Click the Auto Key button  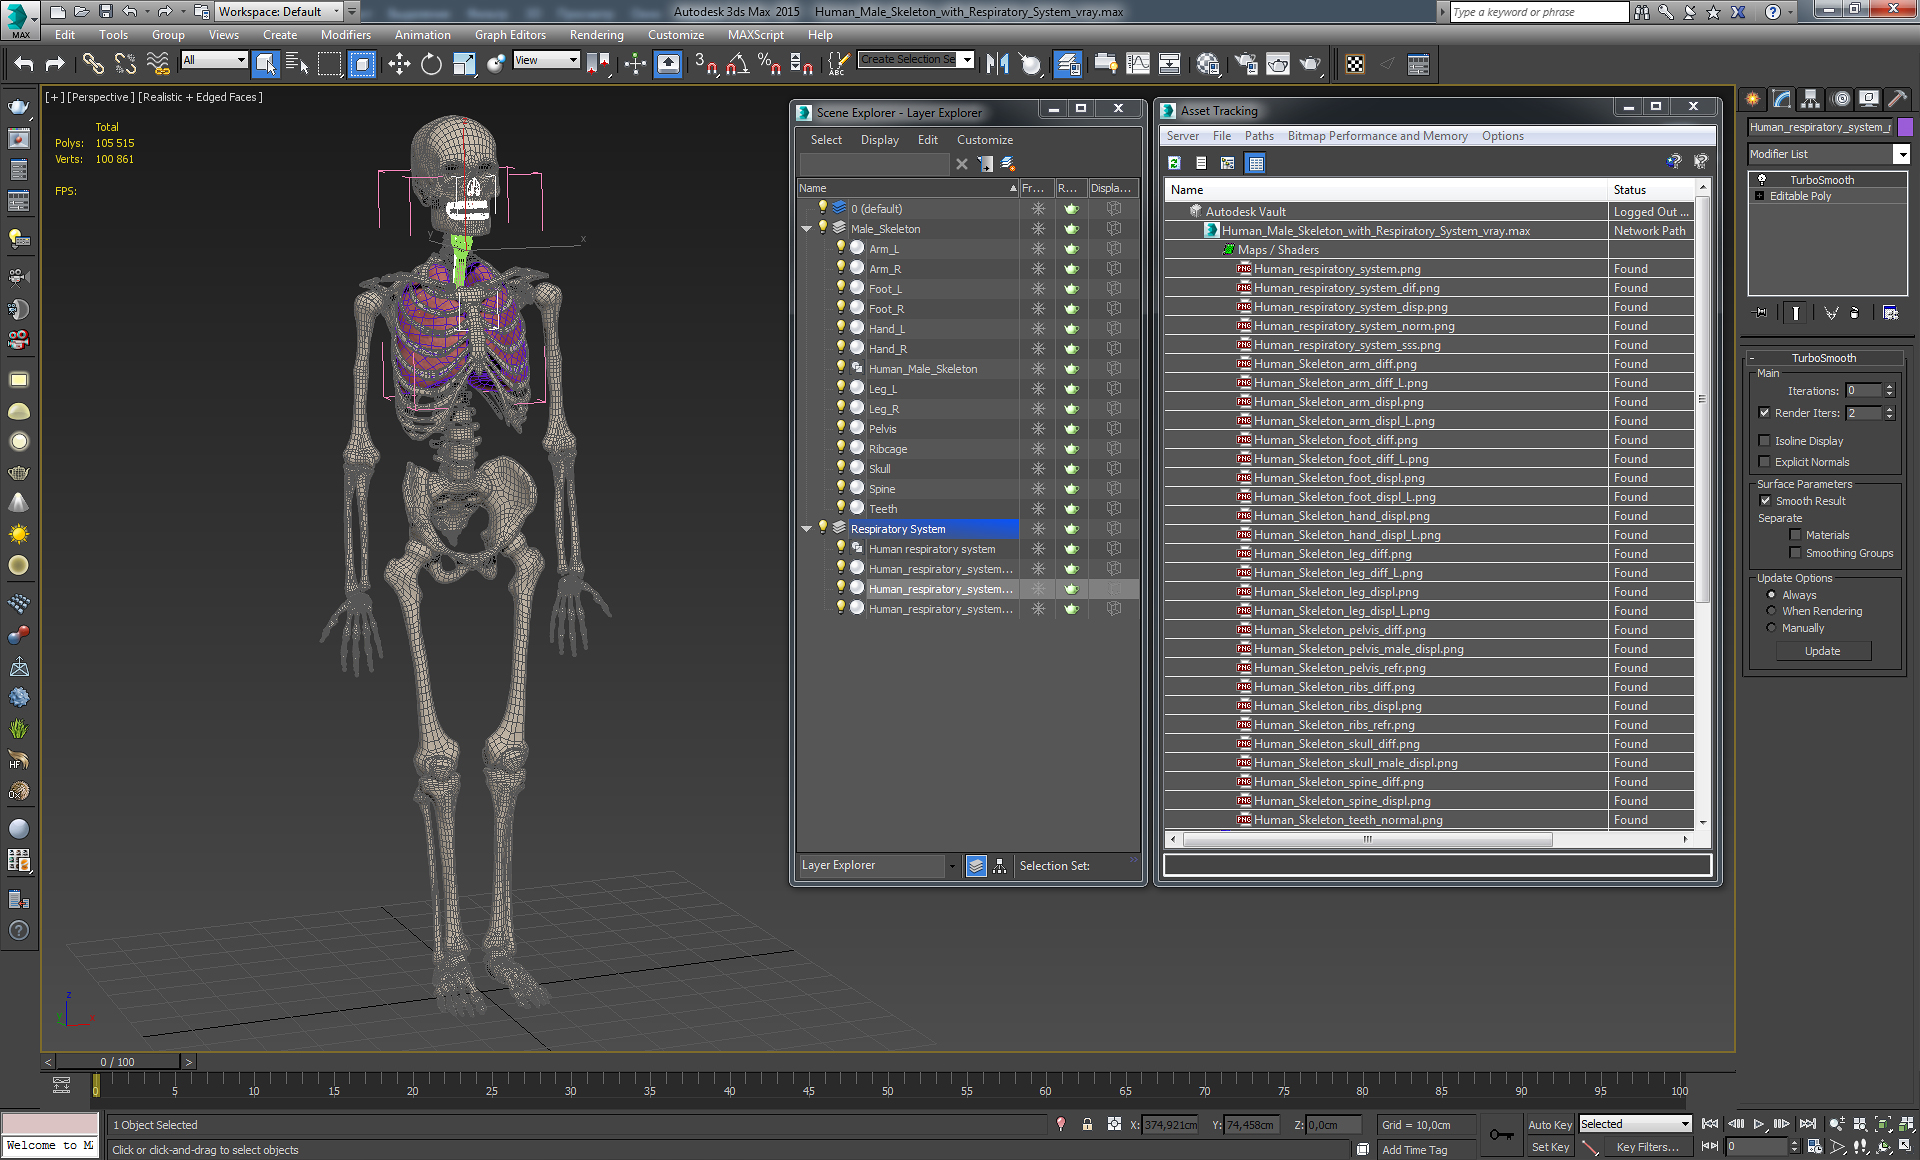pyautogui.click(x=1549, y=1125)
